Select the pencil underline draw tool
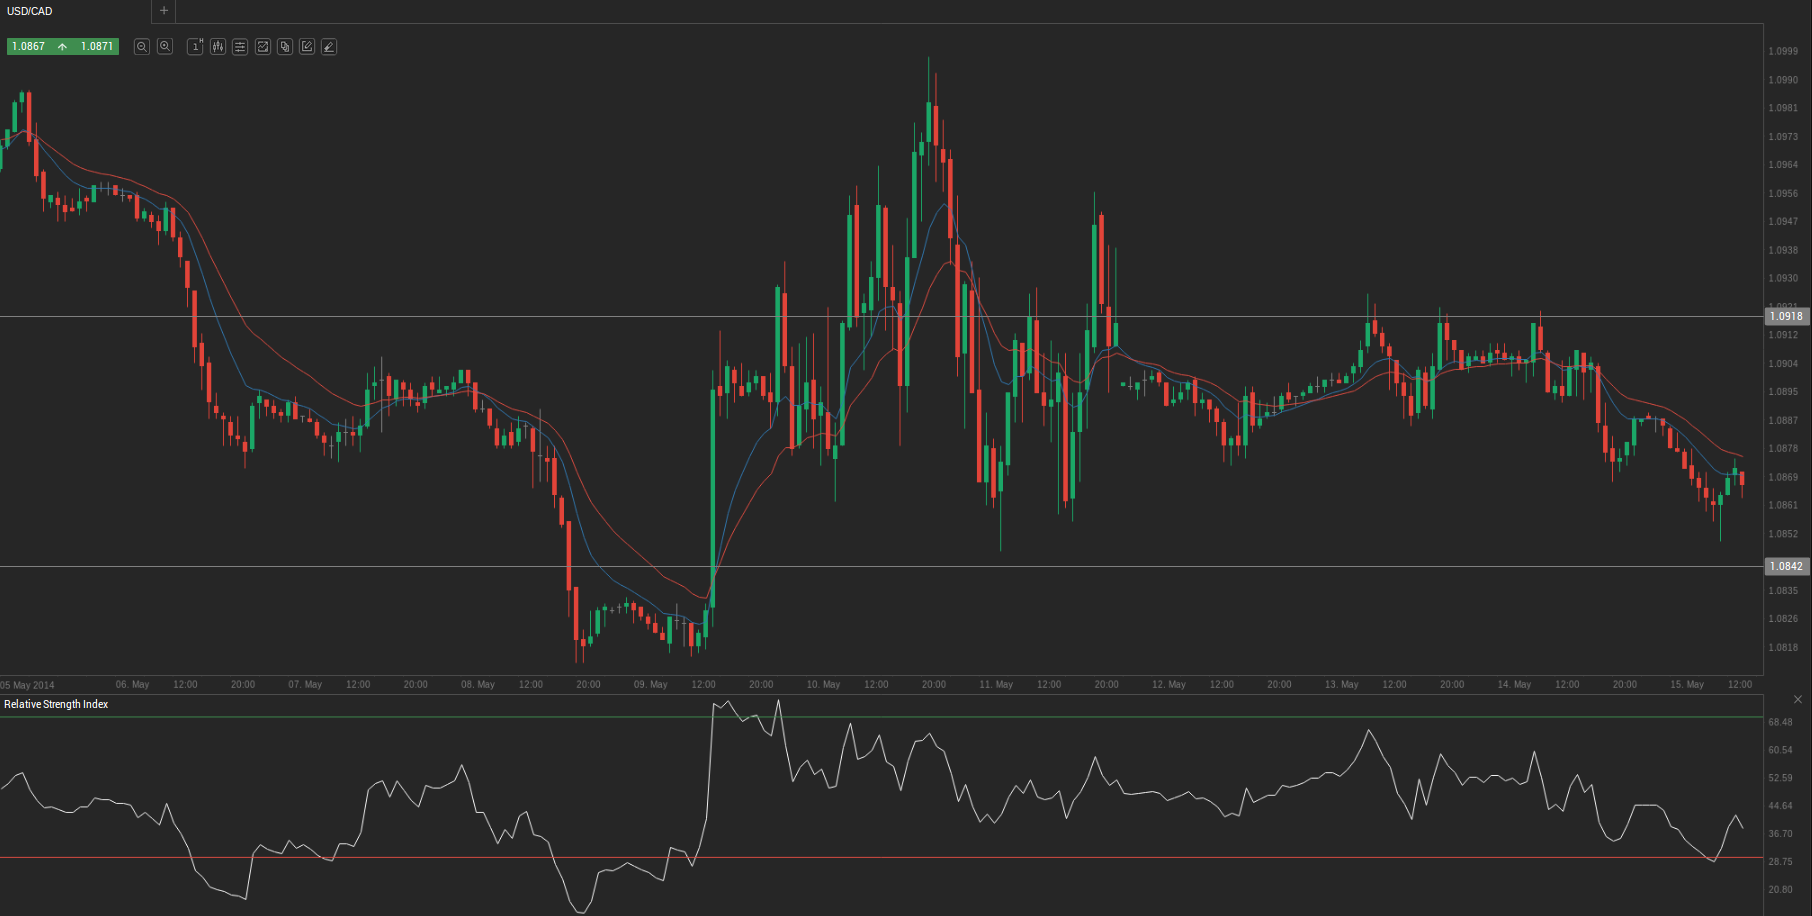This screenshot has height=916, width=1812. pyautogui.click(x=329, y=47)
